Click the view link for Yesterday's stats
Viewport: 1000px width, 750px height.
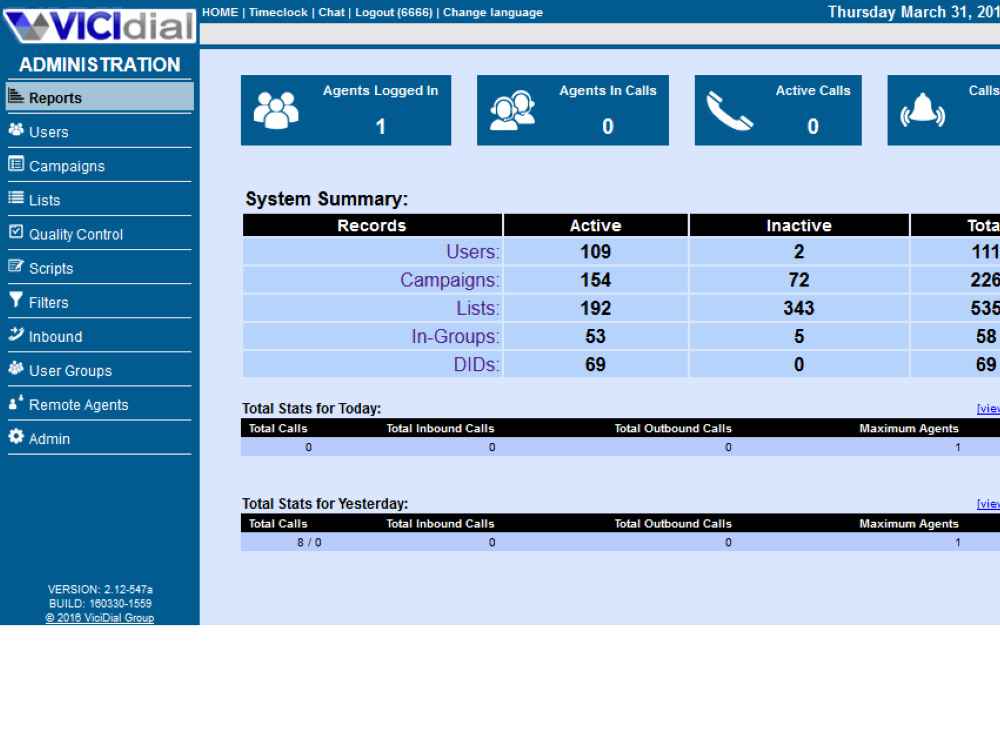[x=988, y=503]
